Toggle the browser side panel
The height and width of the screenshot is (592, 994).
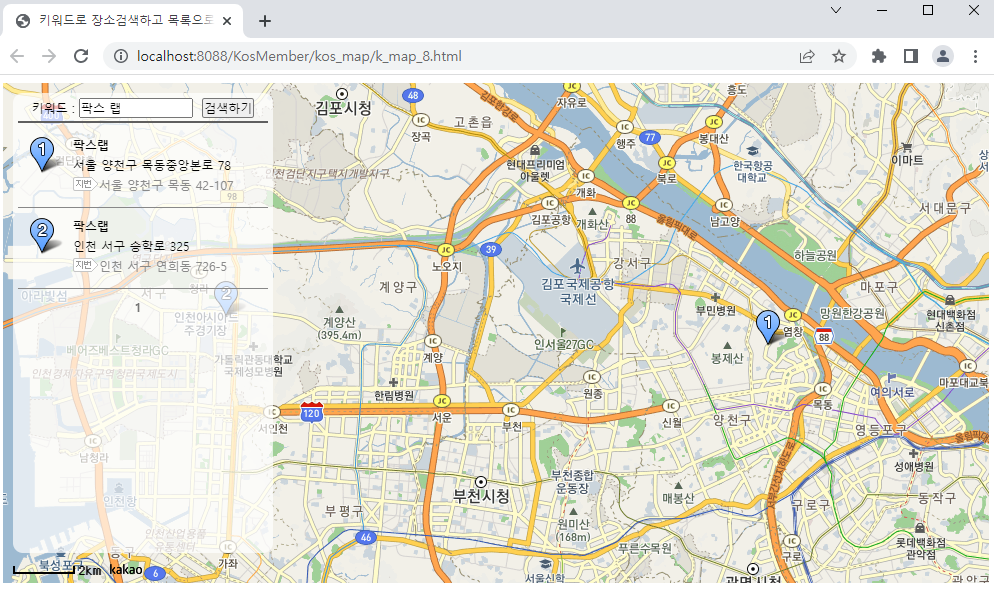tap(911, 56)
